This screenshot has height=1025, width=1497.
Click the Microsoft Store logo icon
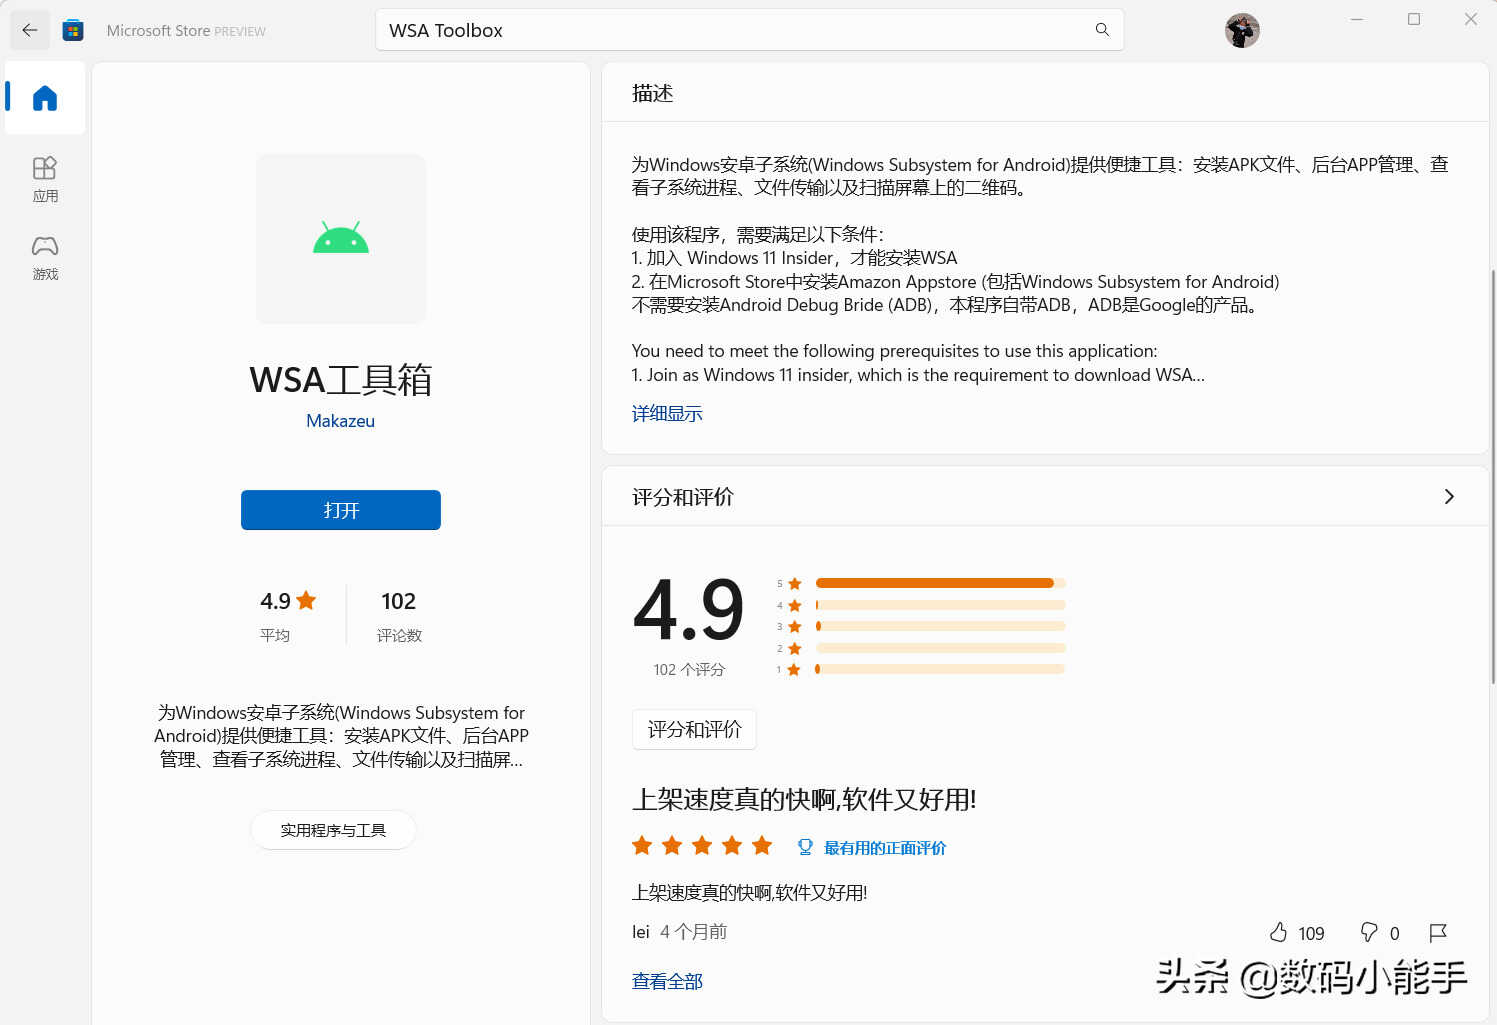pos(73,31)
